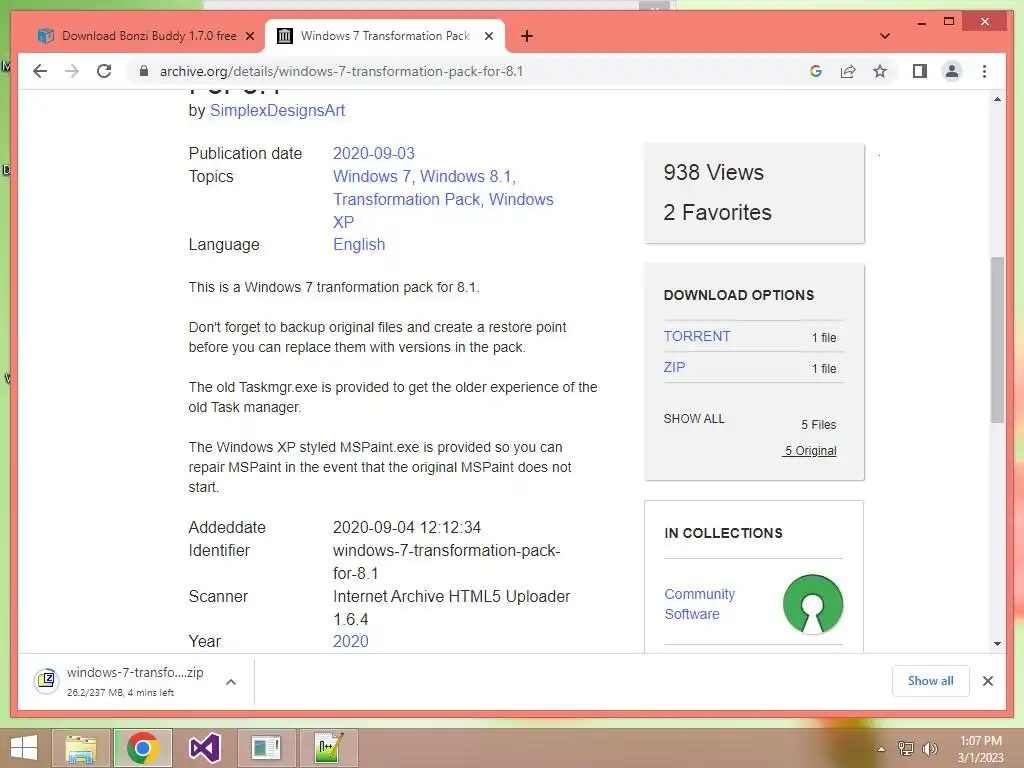Reload the archive.org page
The image size is (1024, 768).
point(104,71)
